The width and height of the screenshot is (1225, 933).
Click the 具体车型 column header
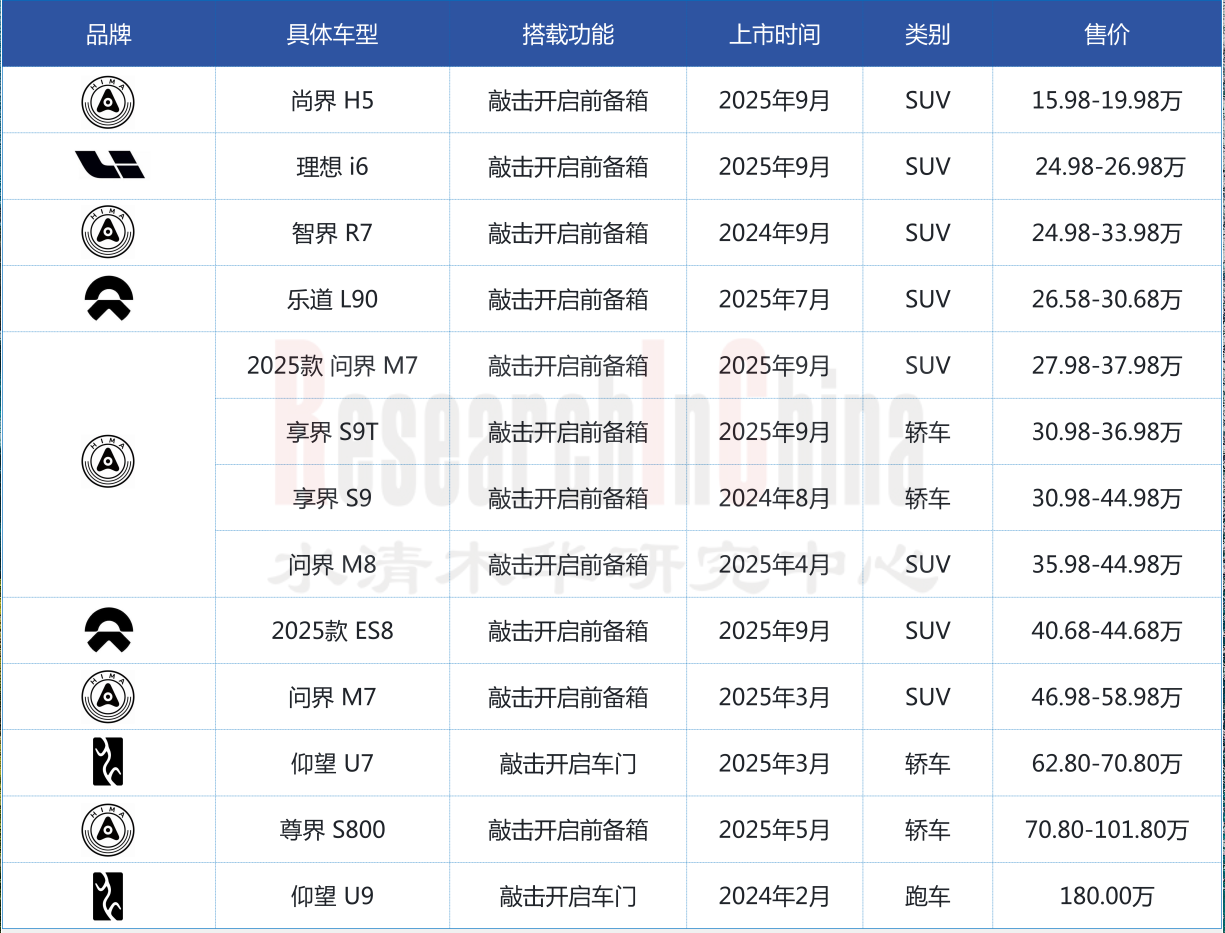(x=331, y=34)
